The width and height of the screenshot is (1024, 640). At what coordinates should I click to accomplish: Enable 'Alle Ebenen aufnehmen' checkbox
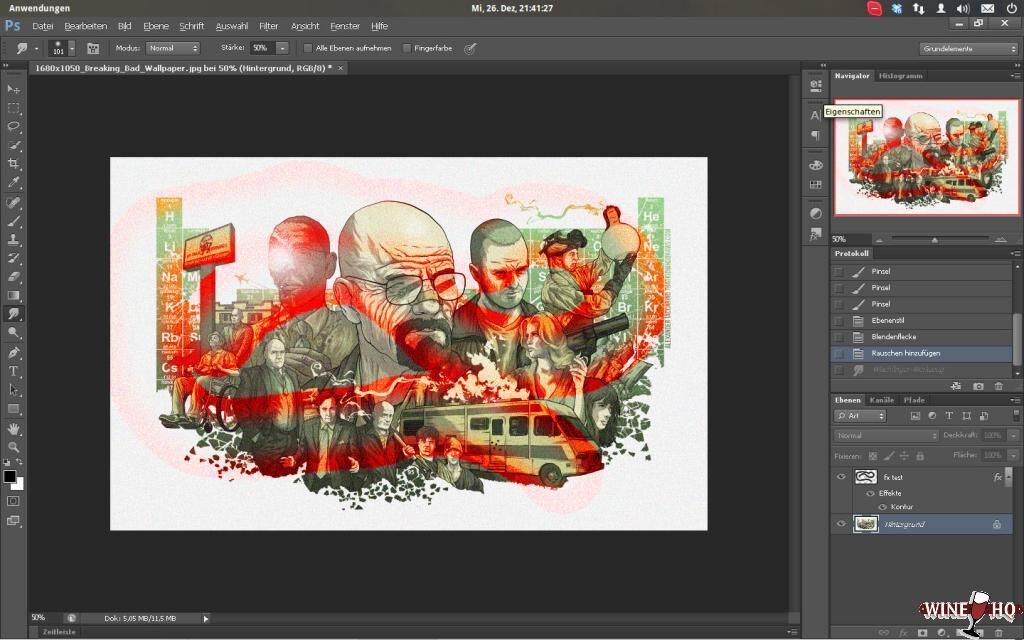point(308,48)
